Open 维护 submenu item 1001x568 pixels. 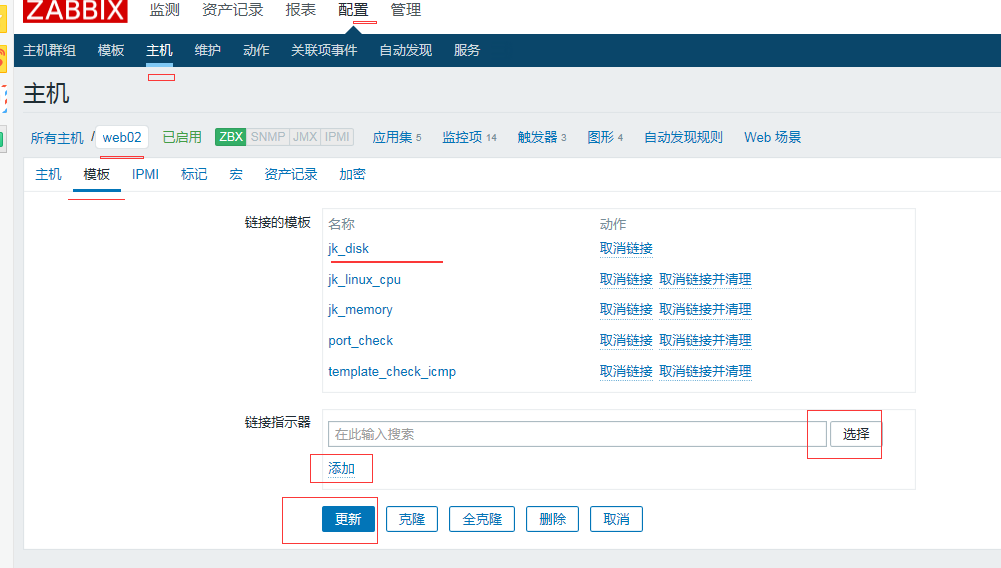pyautogui.click(x=207, y=50)
